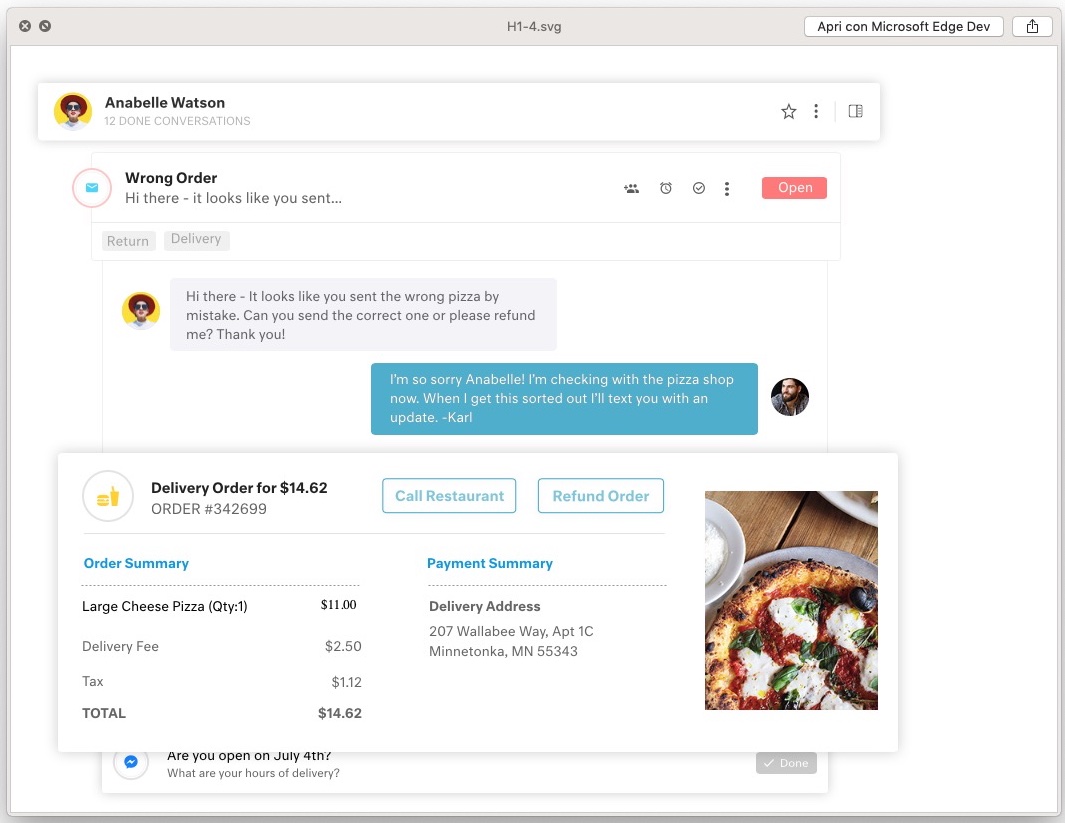Image resolution: width=1065 pixels, height=823 pixels.
Task: Click the Wrong Order conversation title
Action: [171, 178]
